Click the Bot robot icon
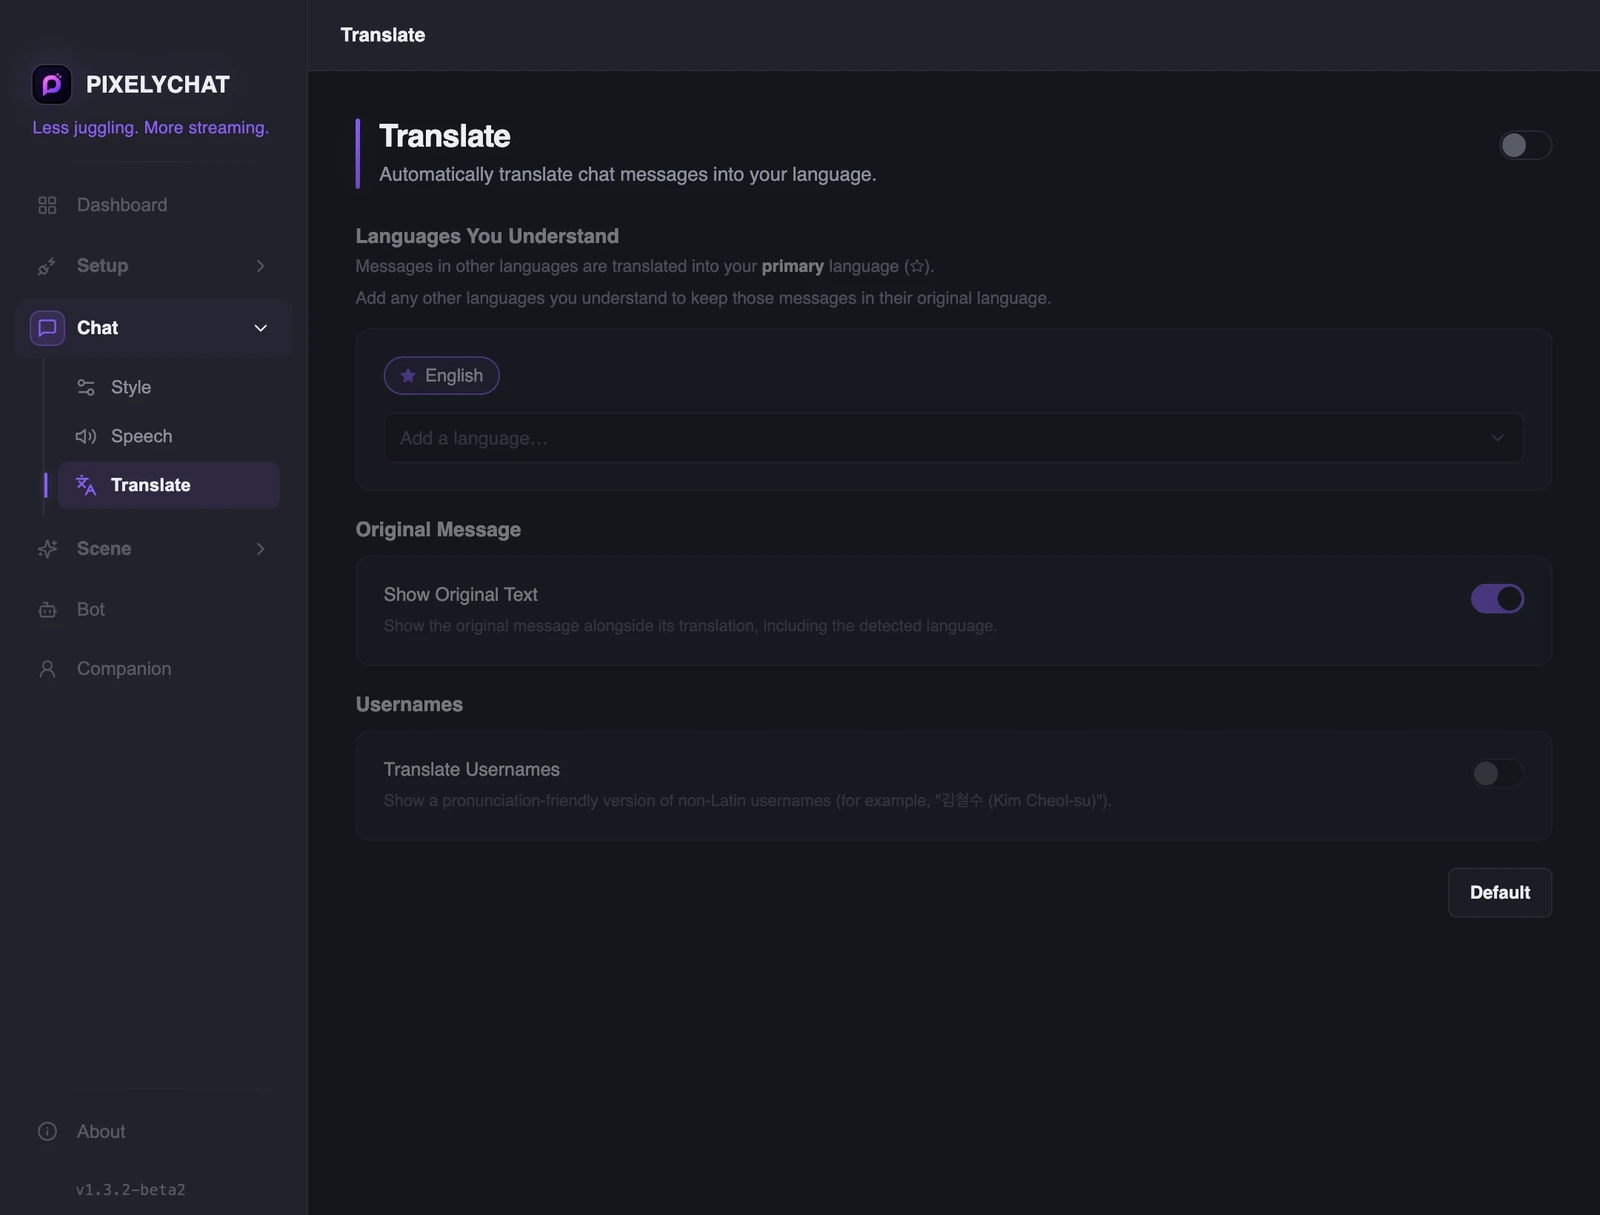 (x=47, y=610)
